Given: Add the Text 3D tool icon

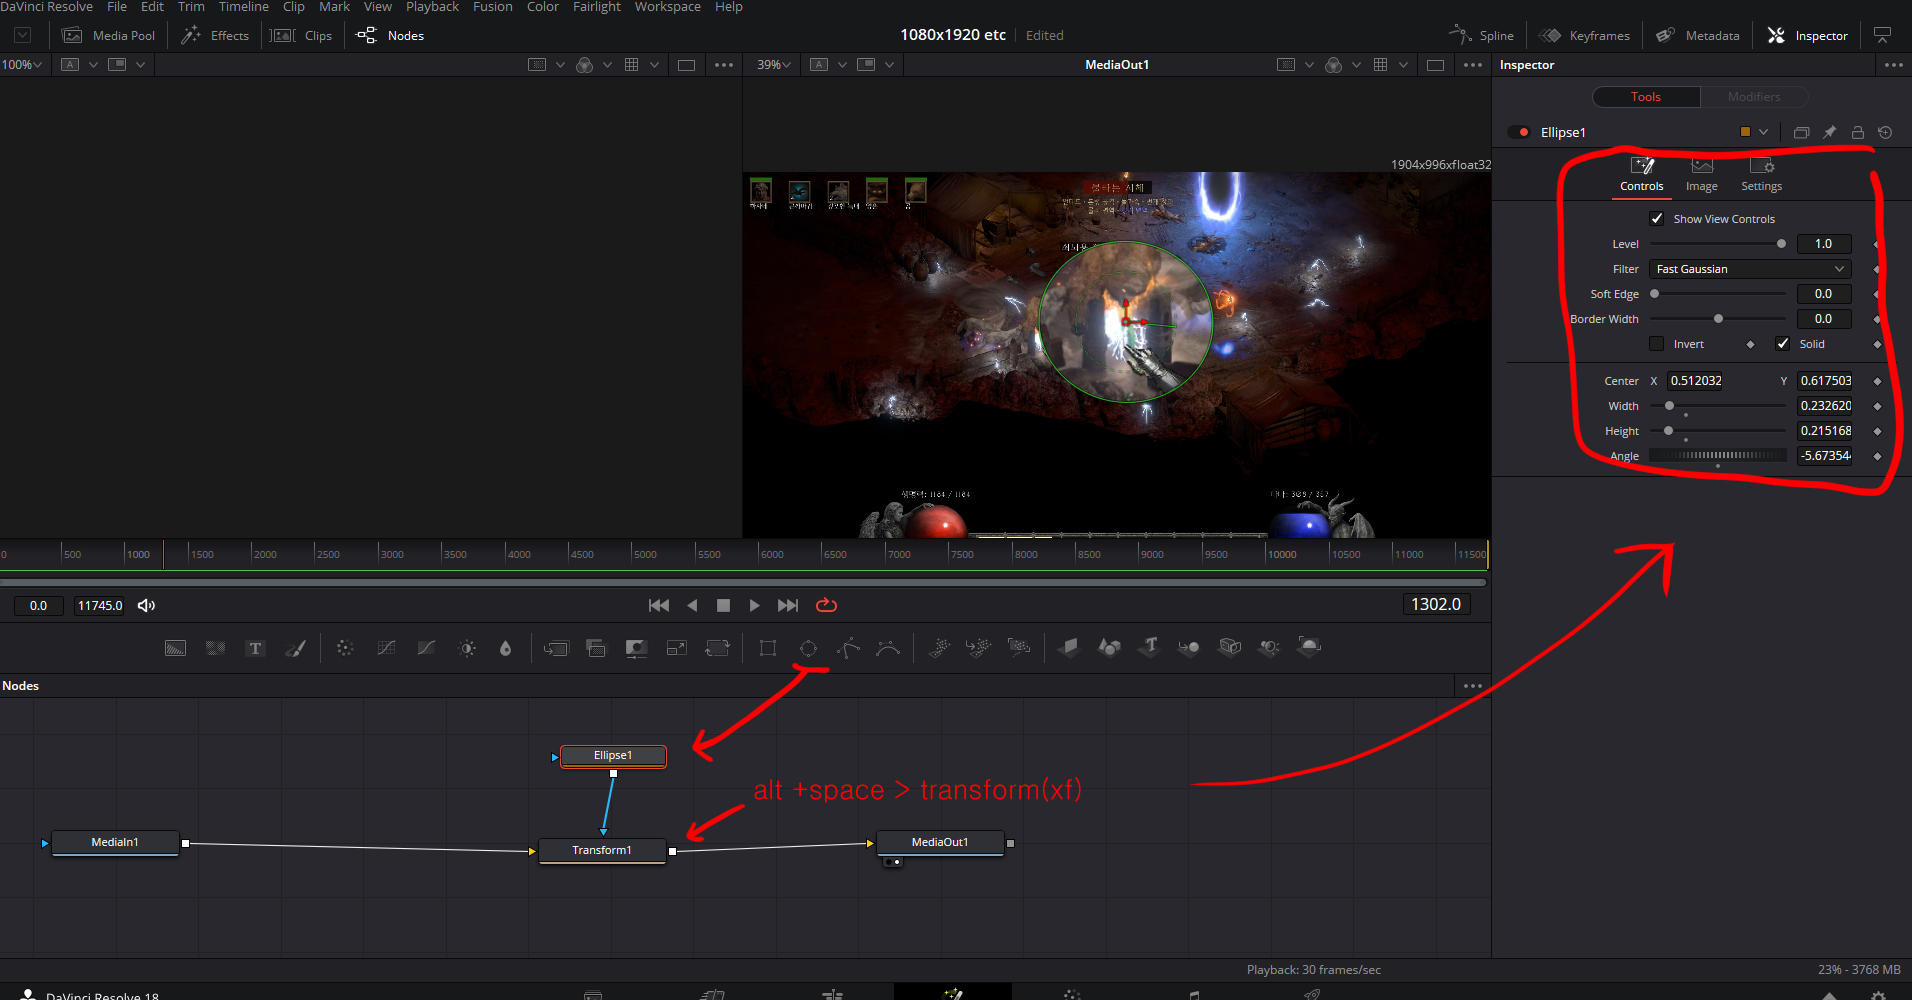Looking at the screenshot, I should pyautogui.click(x=1150, y=647).
